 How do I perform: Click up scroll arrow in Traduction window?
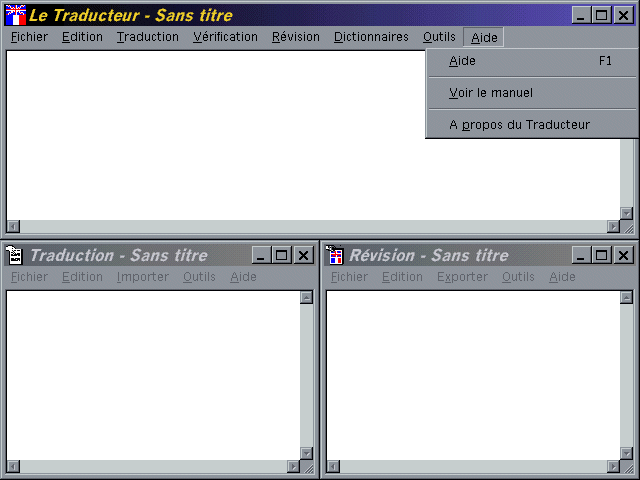tap(307, 297)
